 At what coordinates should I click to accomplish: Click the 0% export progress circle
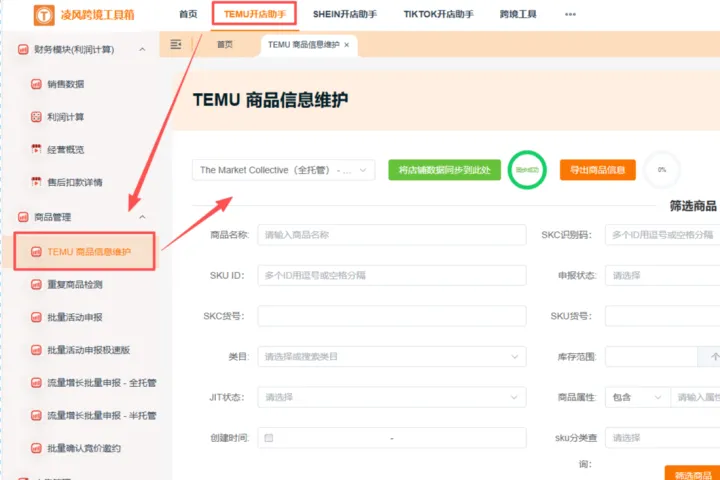coord(662,170)
